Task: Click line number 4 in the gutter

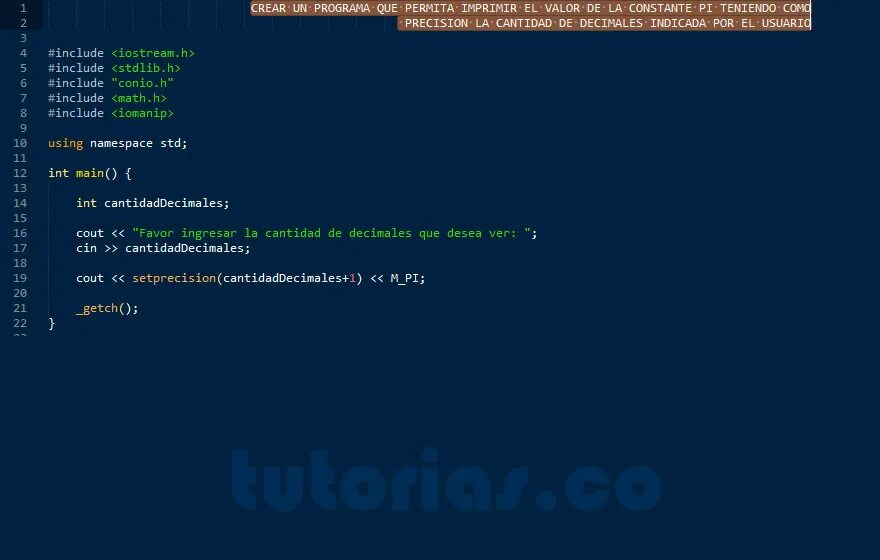Action: [23, 53]
